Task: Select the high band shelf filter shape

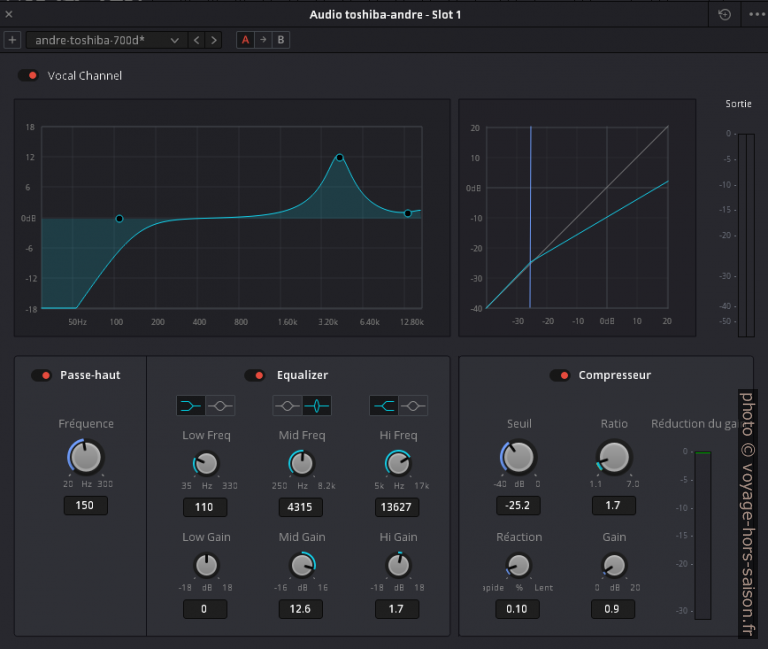Action: (383, 405)
